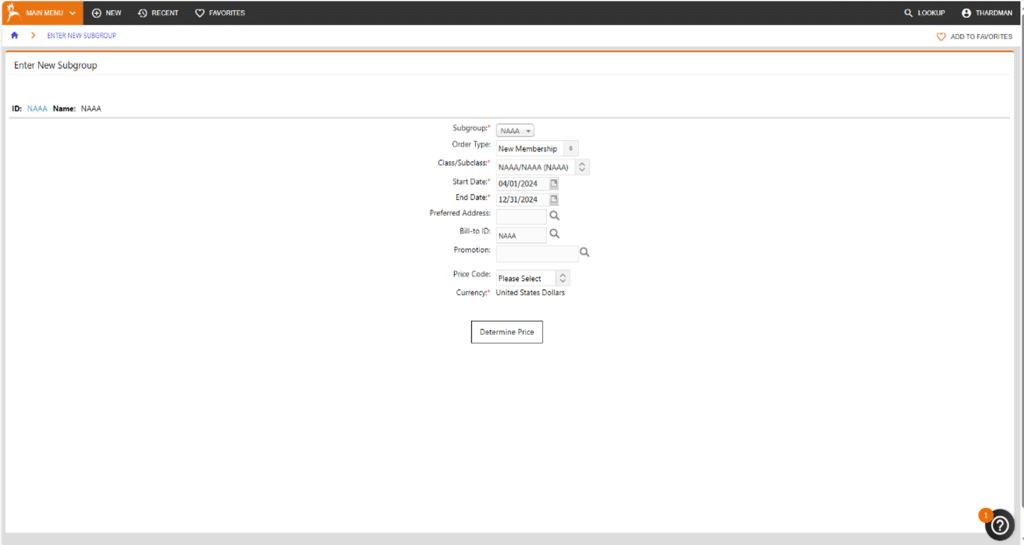Open the Price Code dropdown

pos(533,278)
